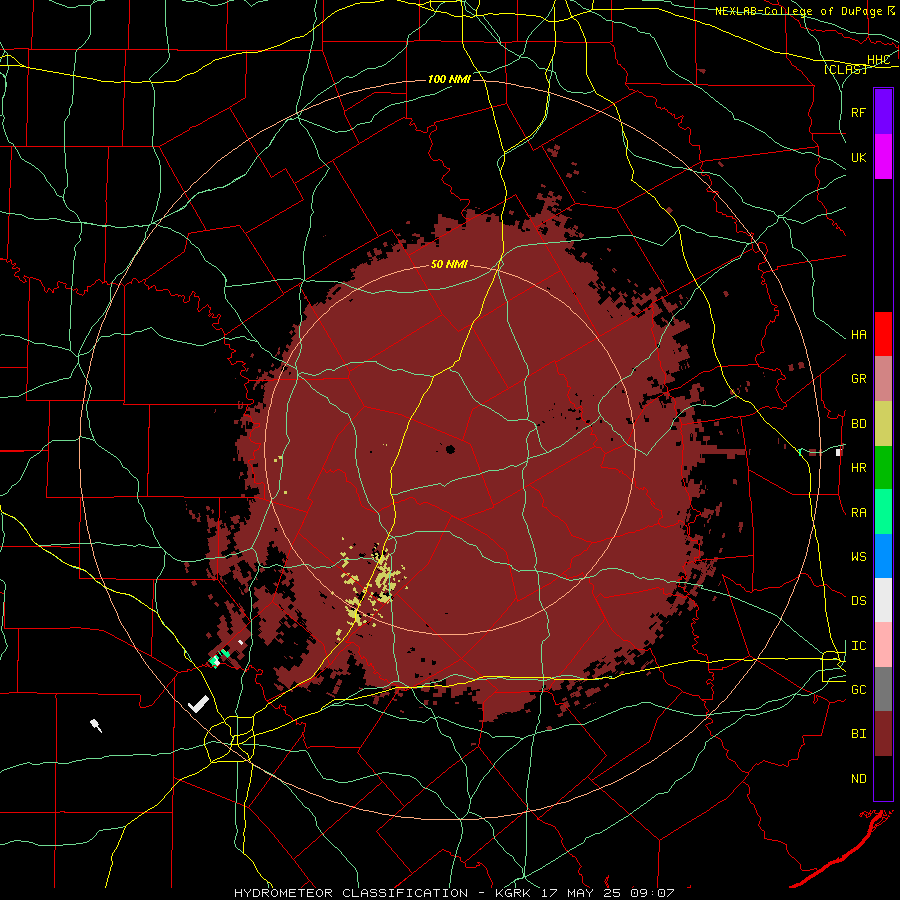Image resolution: width=900 pixels, height=900 pixels.
Task: Select the BI biological brown swatch
Action: (883, 734)
